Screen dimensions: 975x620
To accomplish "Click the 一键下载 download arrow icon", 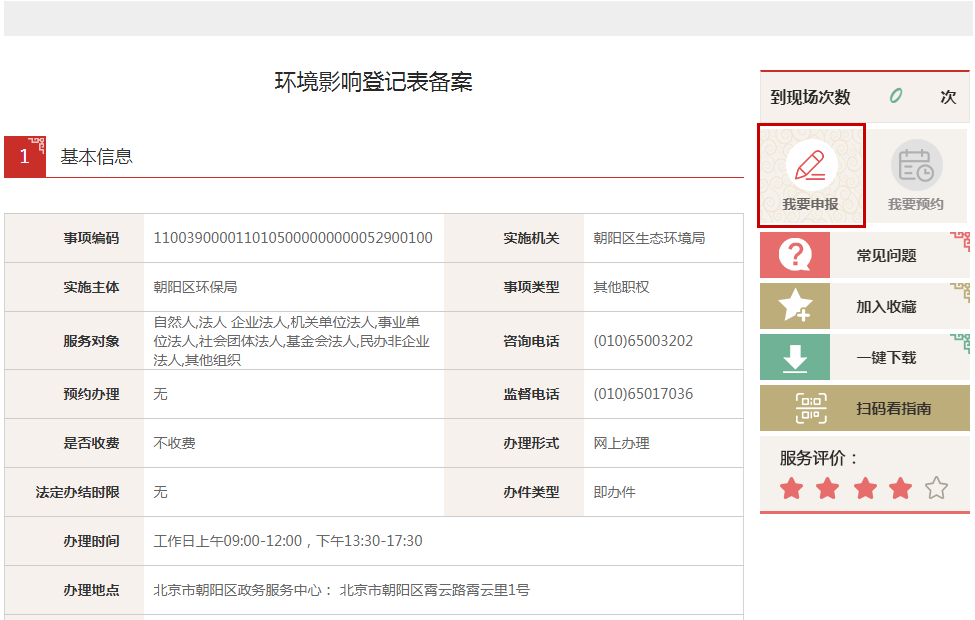I will pyautogui.click(x=795, y=357).
